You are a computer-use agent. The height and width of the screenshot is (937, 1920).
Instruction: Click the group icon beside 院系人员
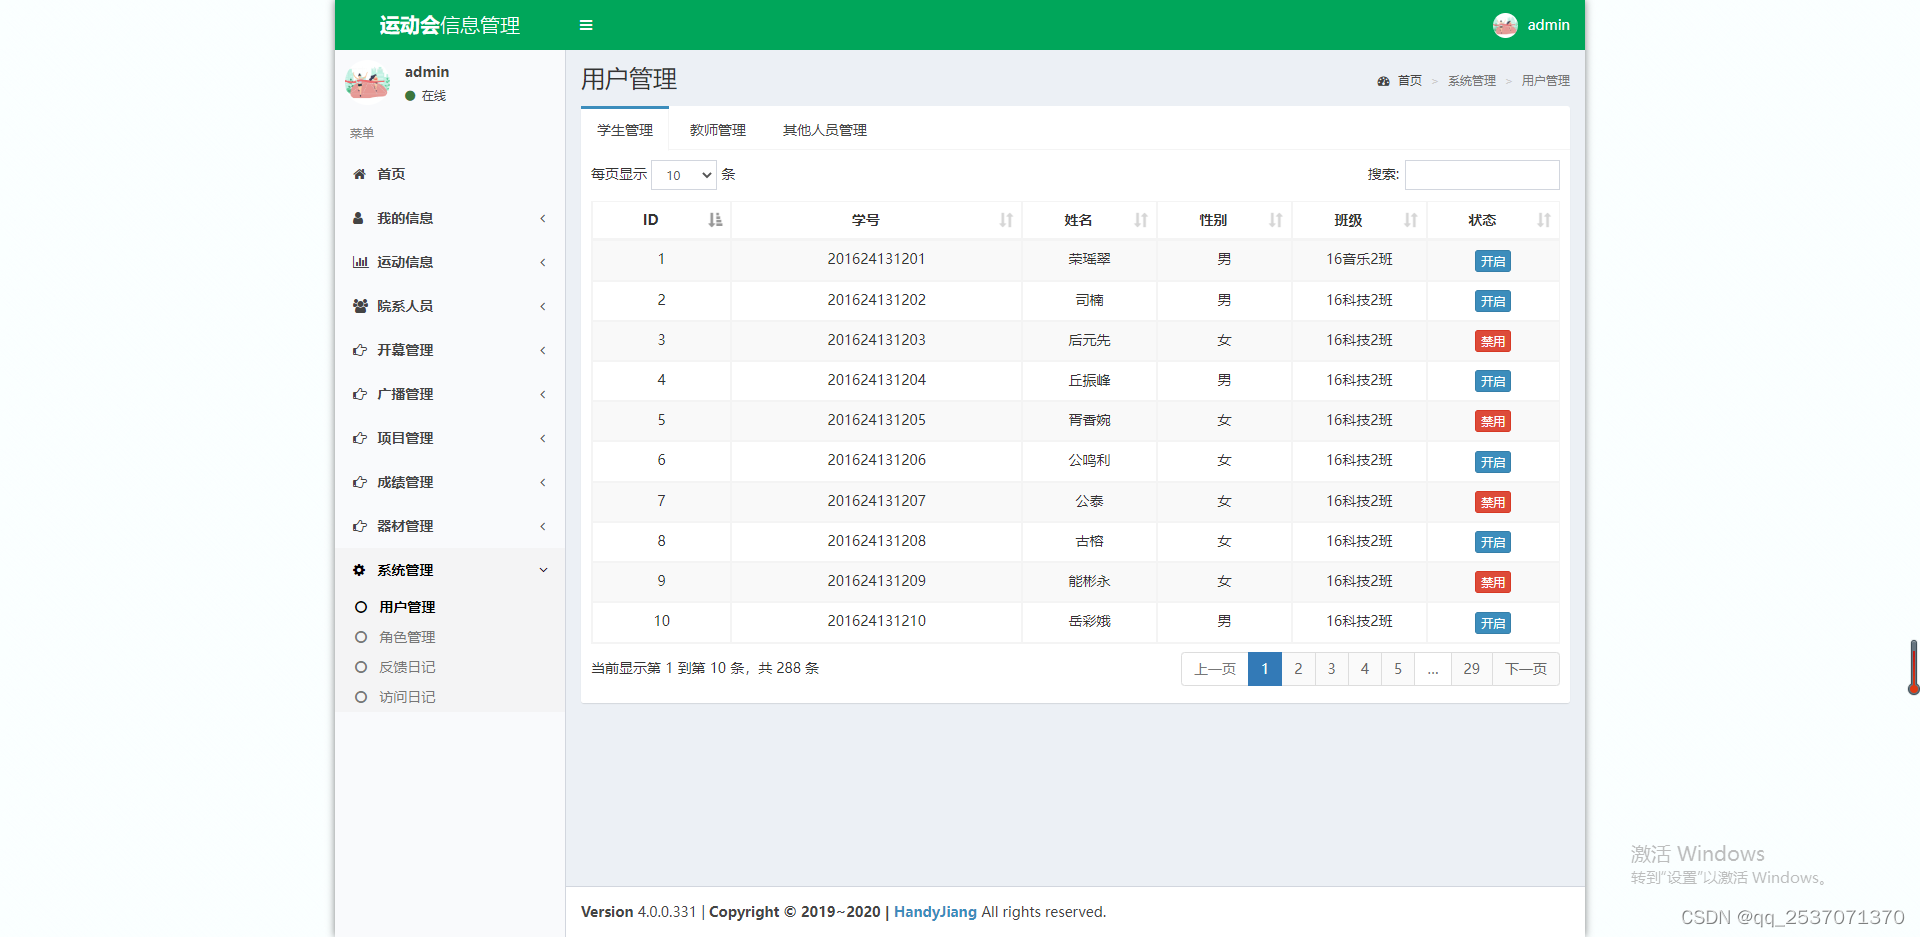(x=360, y=306)
